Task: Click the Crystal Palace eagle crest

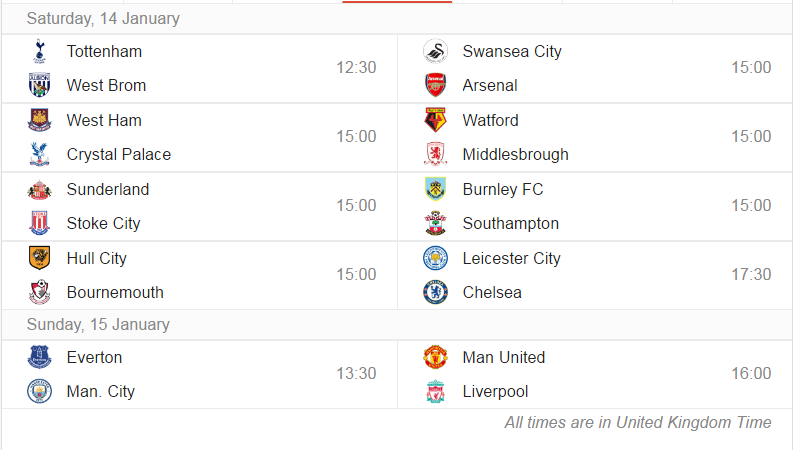Action: [x=39, y=154]
